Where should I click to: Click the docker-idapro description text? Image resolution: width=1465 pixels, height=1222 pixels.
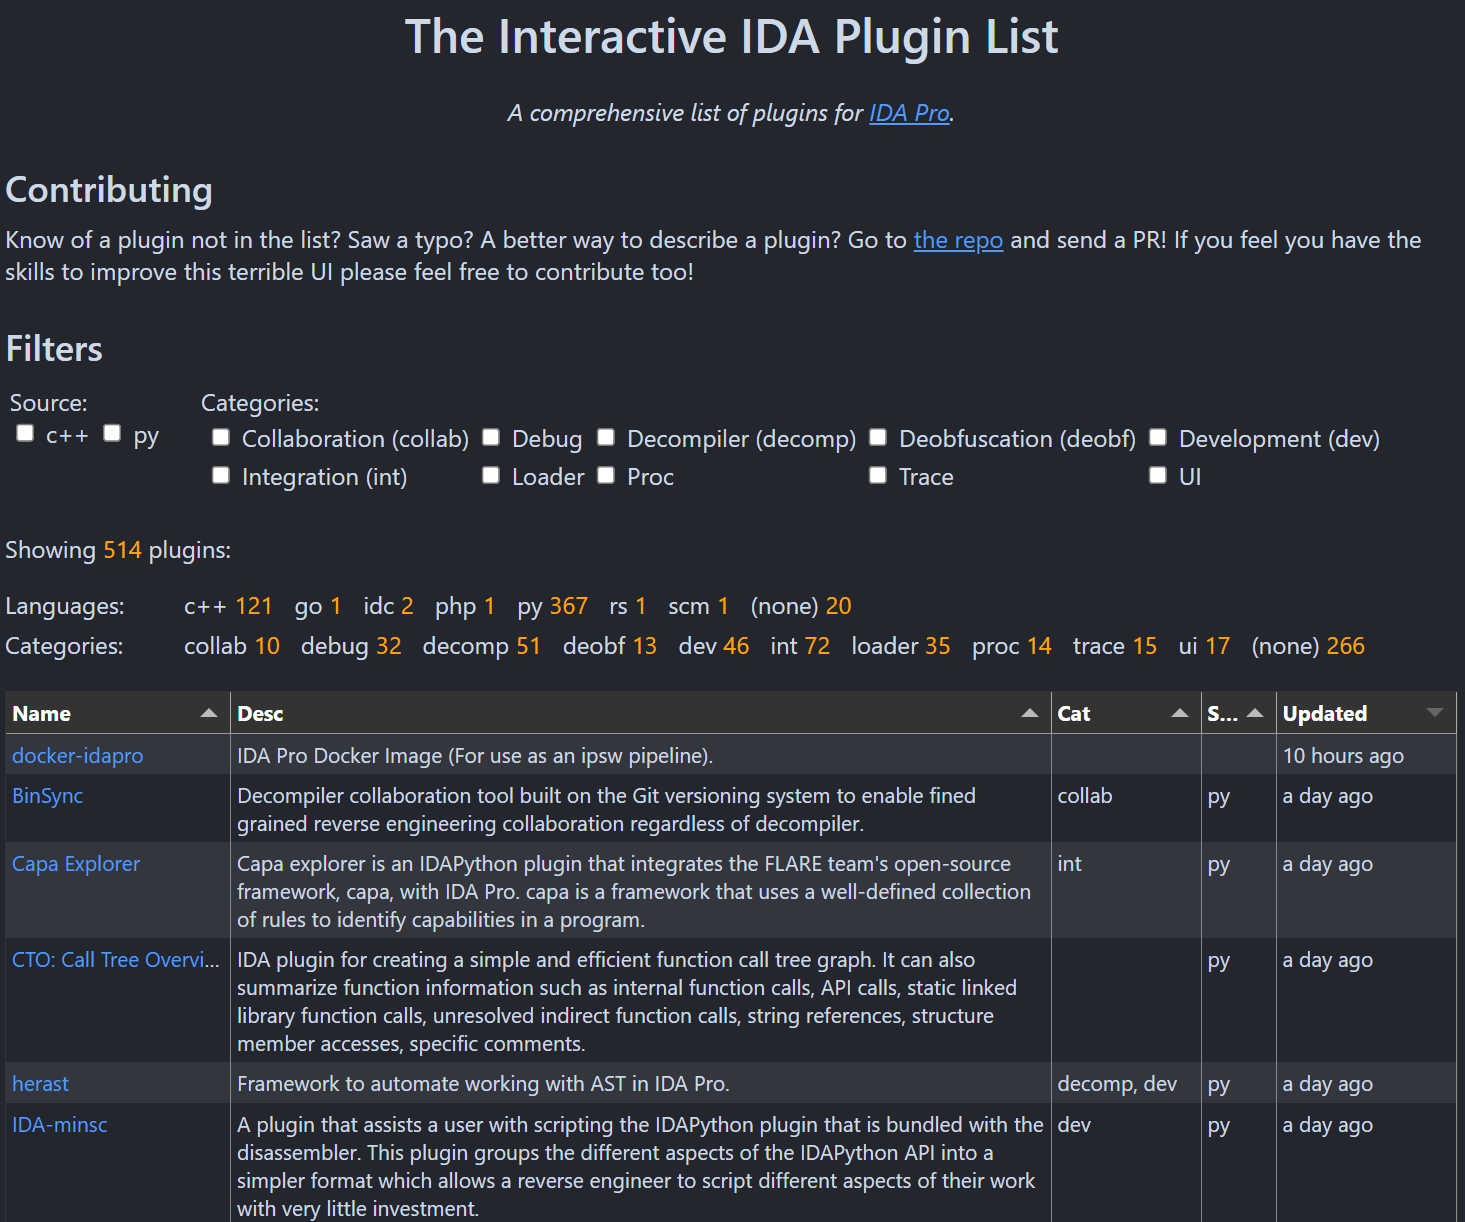point(475,756)
